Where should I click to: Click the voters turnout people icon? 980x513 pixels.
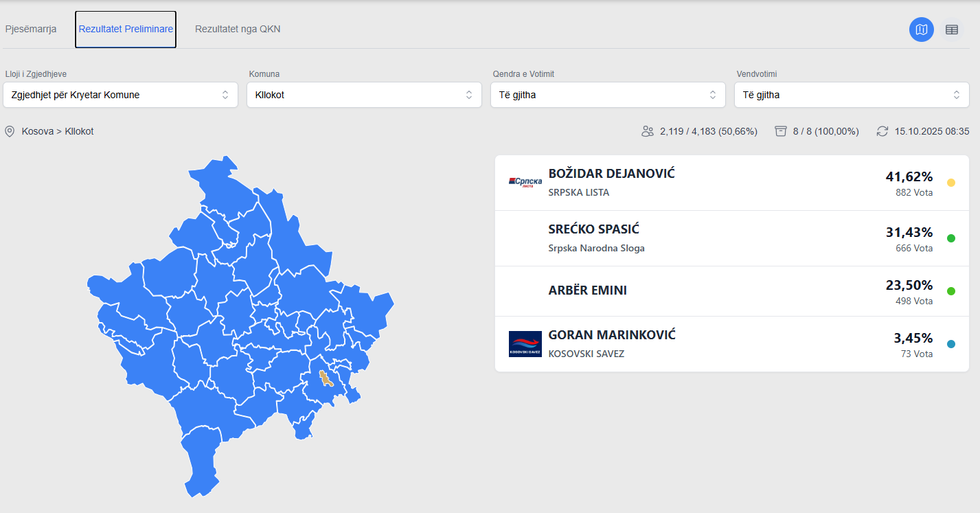(x=648, y=132)
